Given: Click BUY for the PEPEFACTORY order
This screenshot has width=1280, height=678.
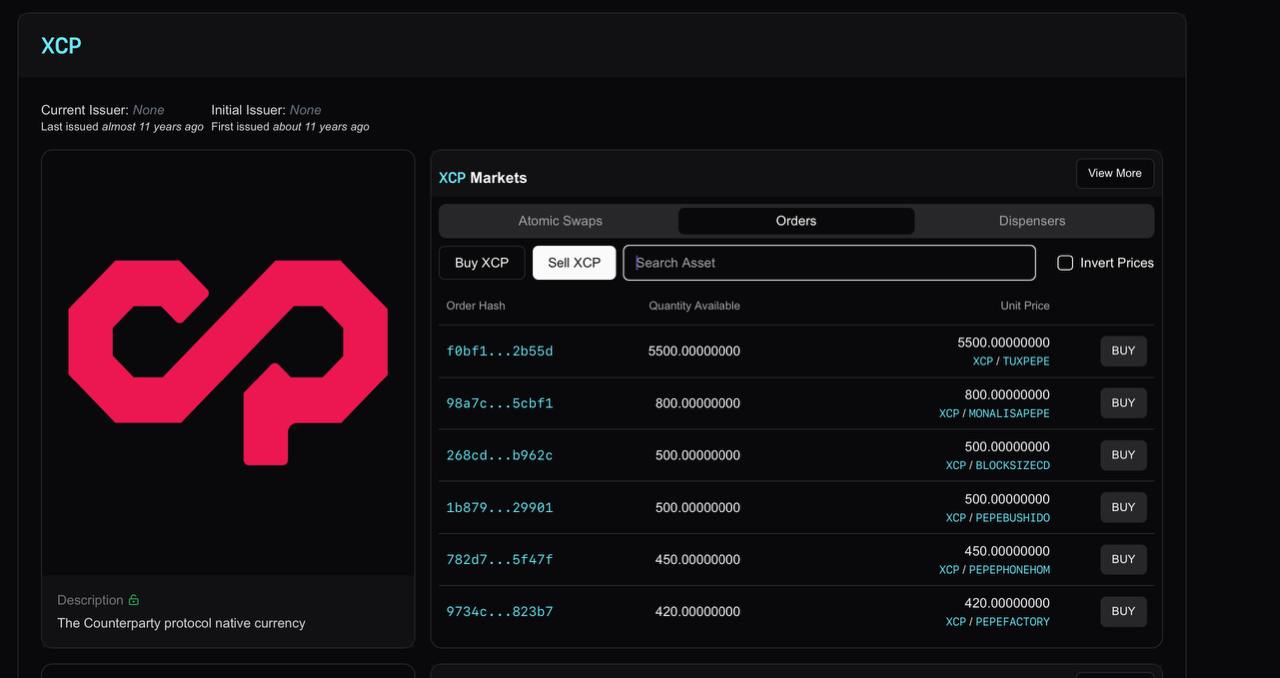Looking at the screenshot, I should [1123, 611].
